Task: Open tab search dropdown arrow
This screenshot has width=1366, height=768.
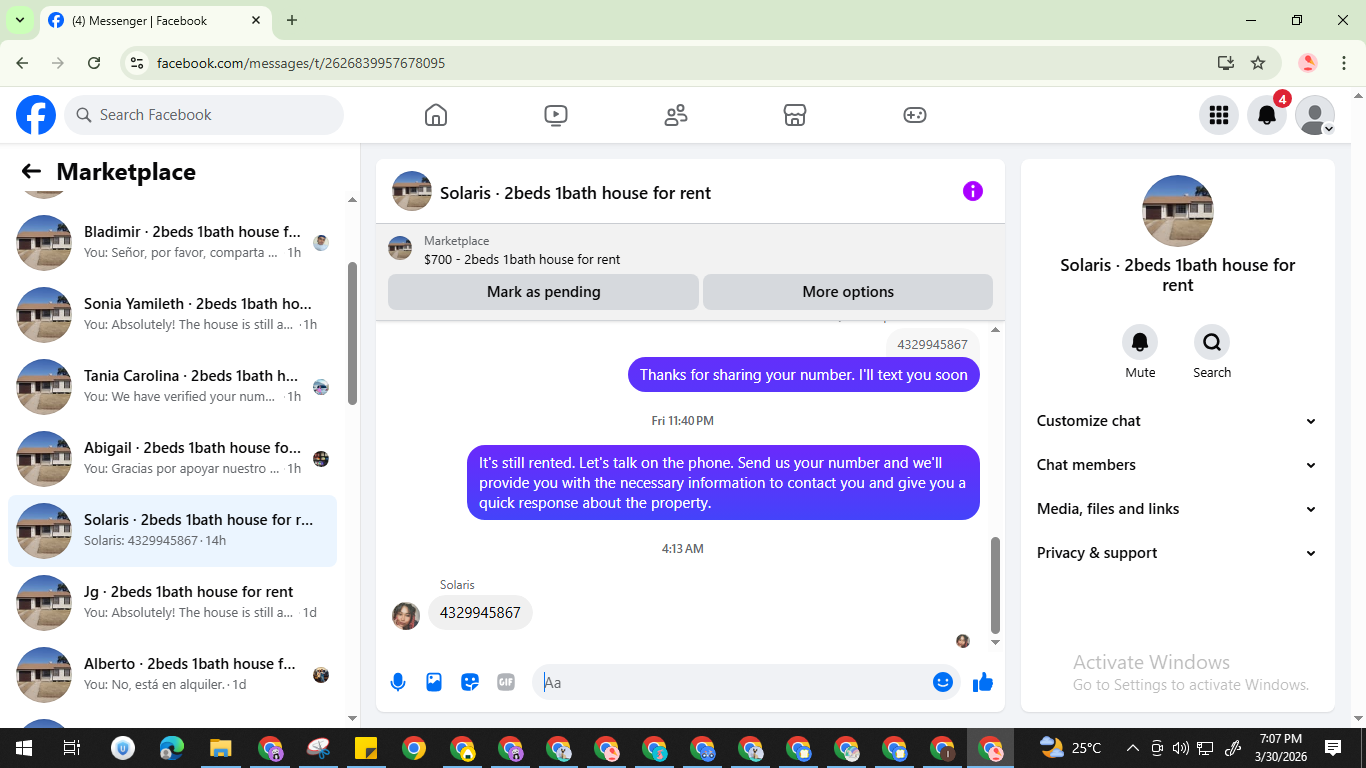Action: [x=20, y=20]
